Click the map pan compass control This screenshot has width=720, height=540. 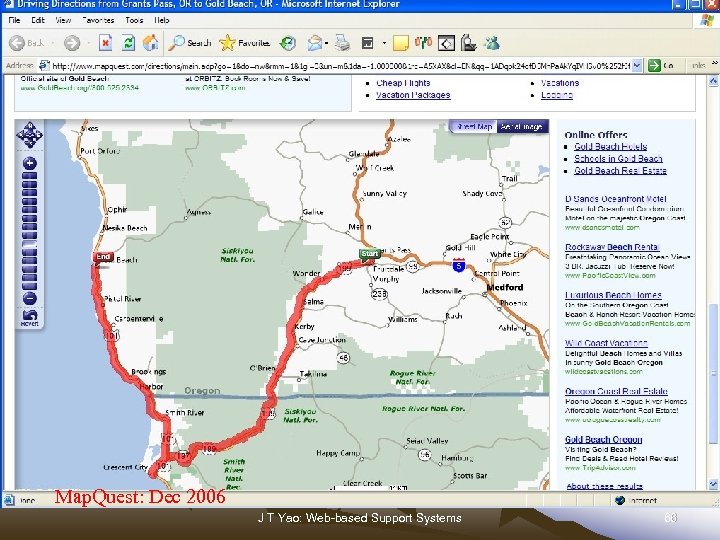29,135
